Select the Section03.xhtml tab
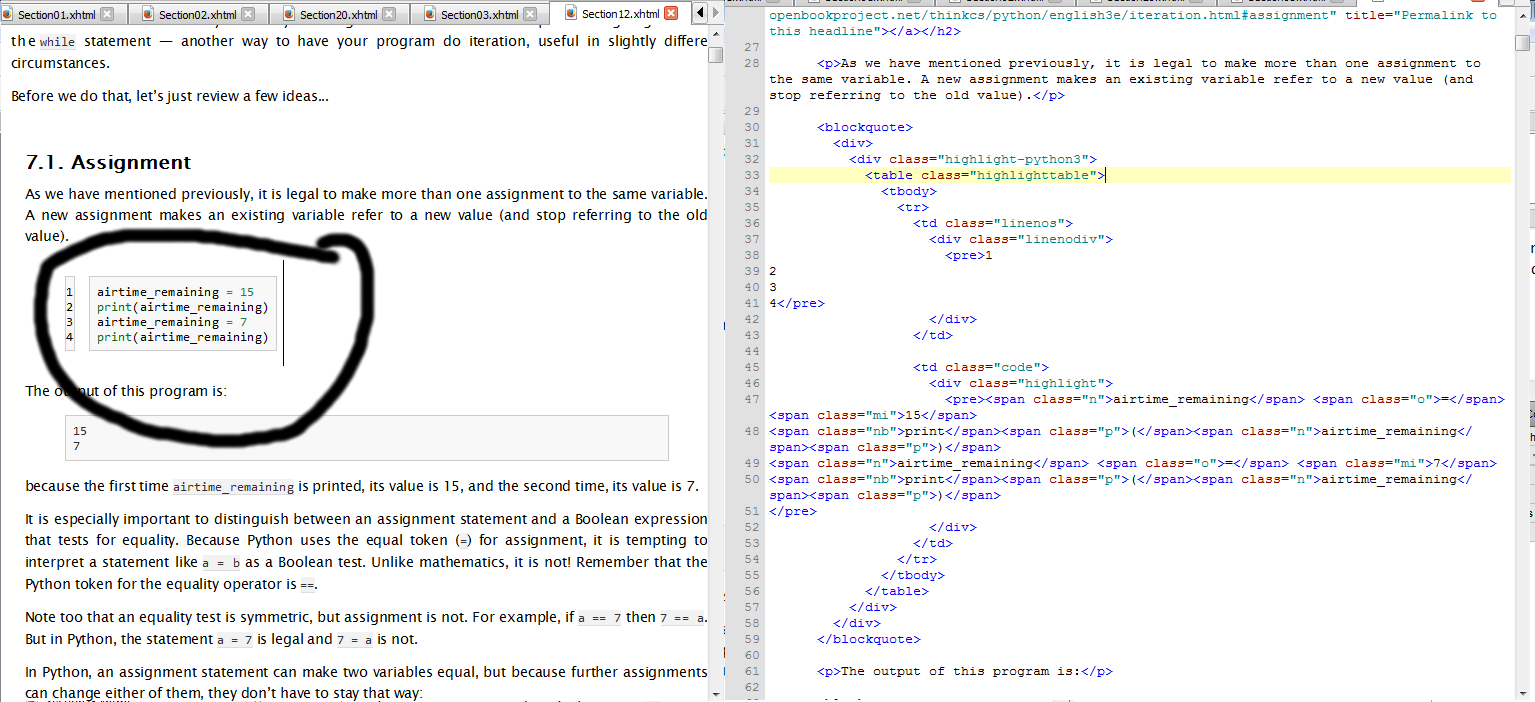 [479, 14]
